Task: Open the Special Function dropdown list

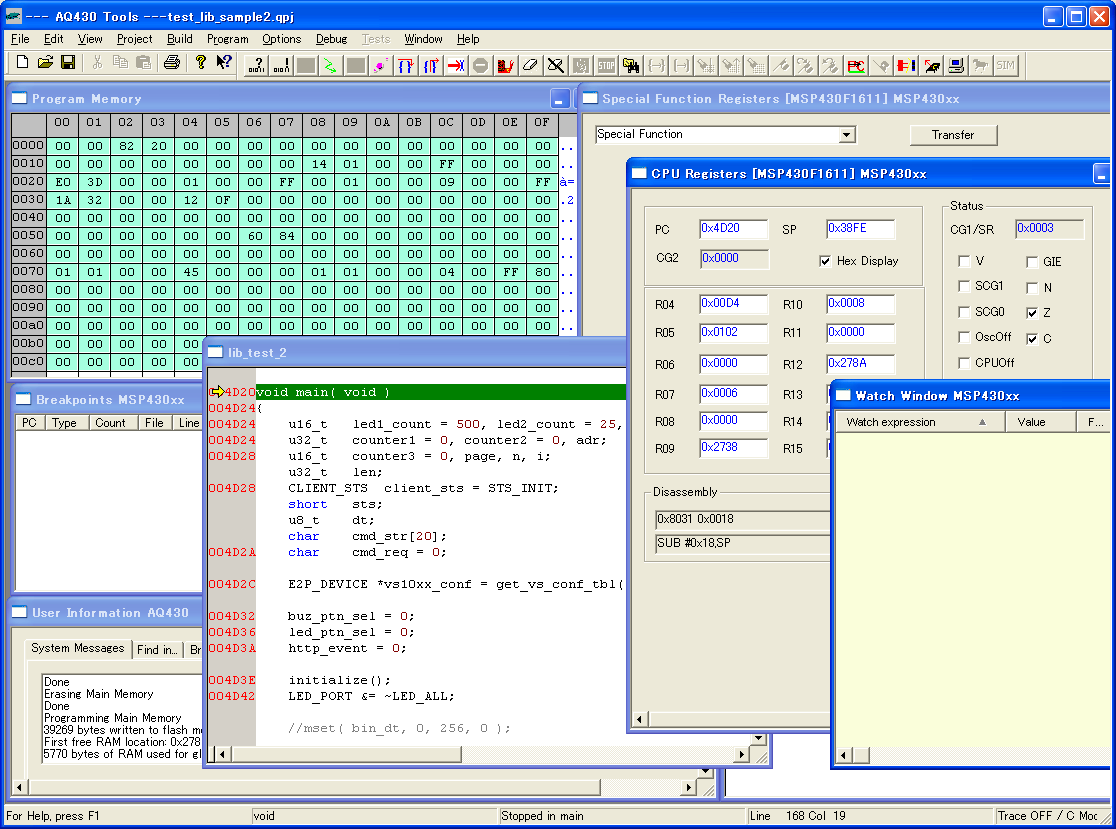Action: [846, 134]
